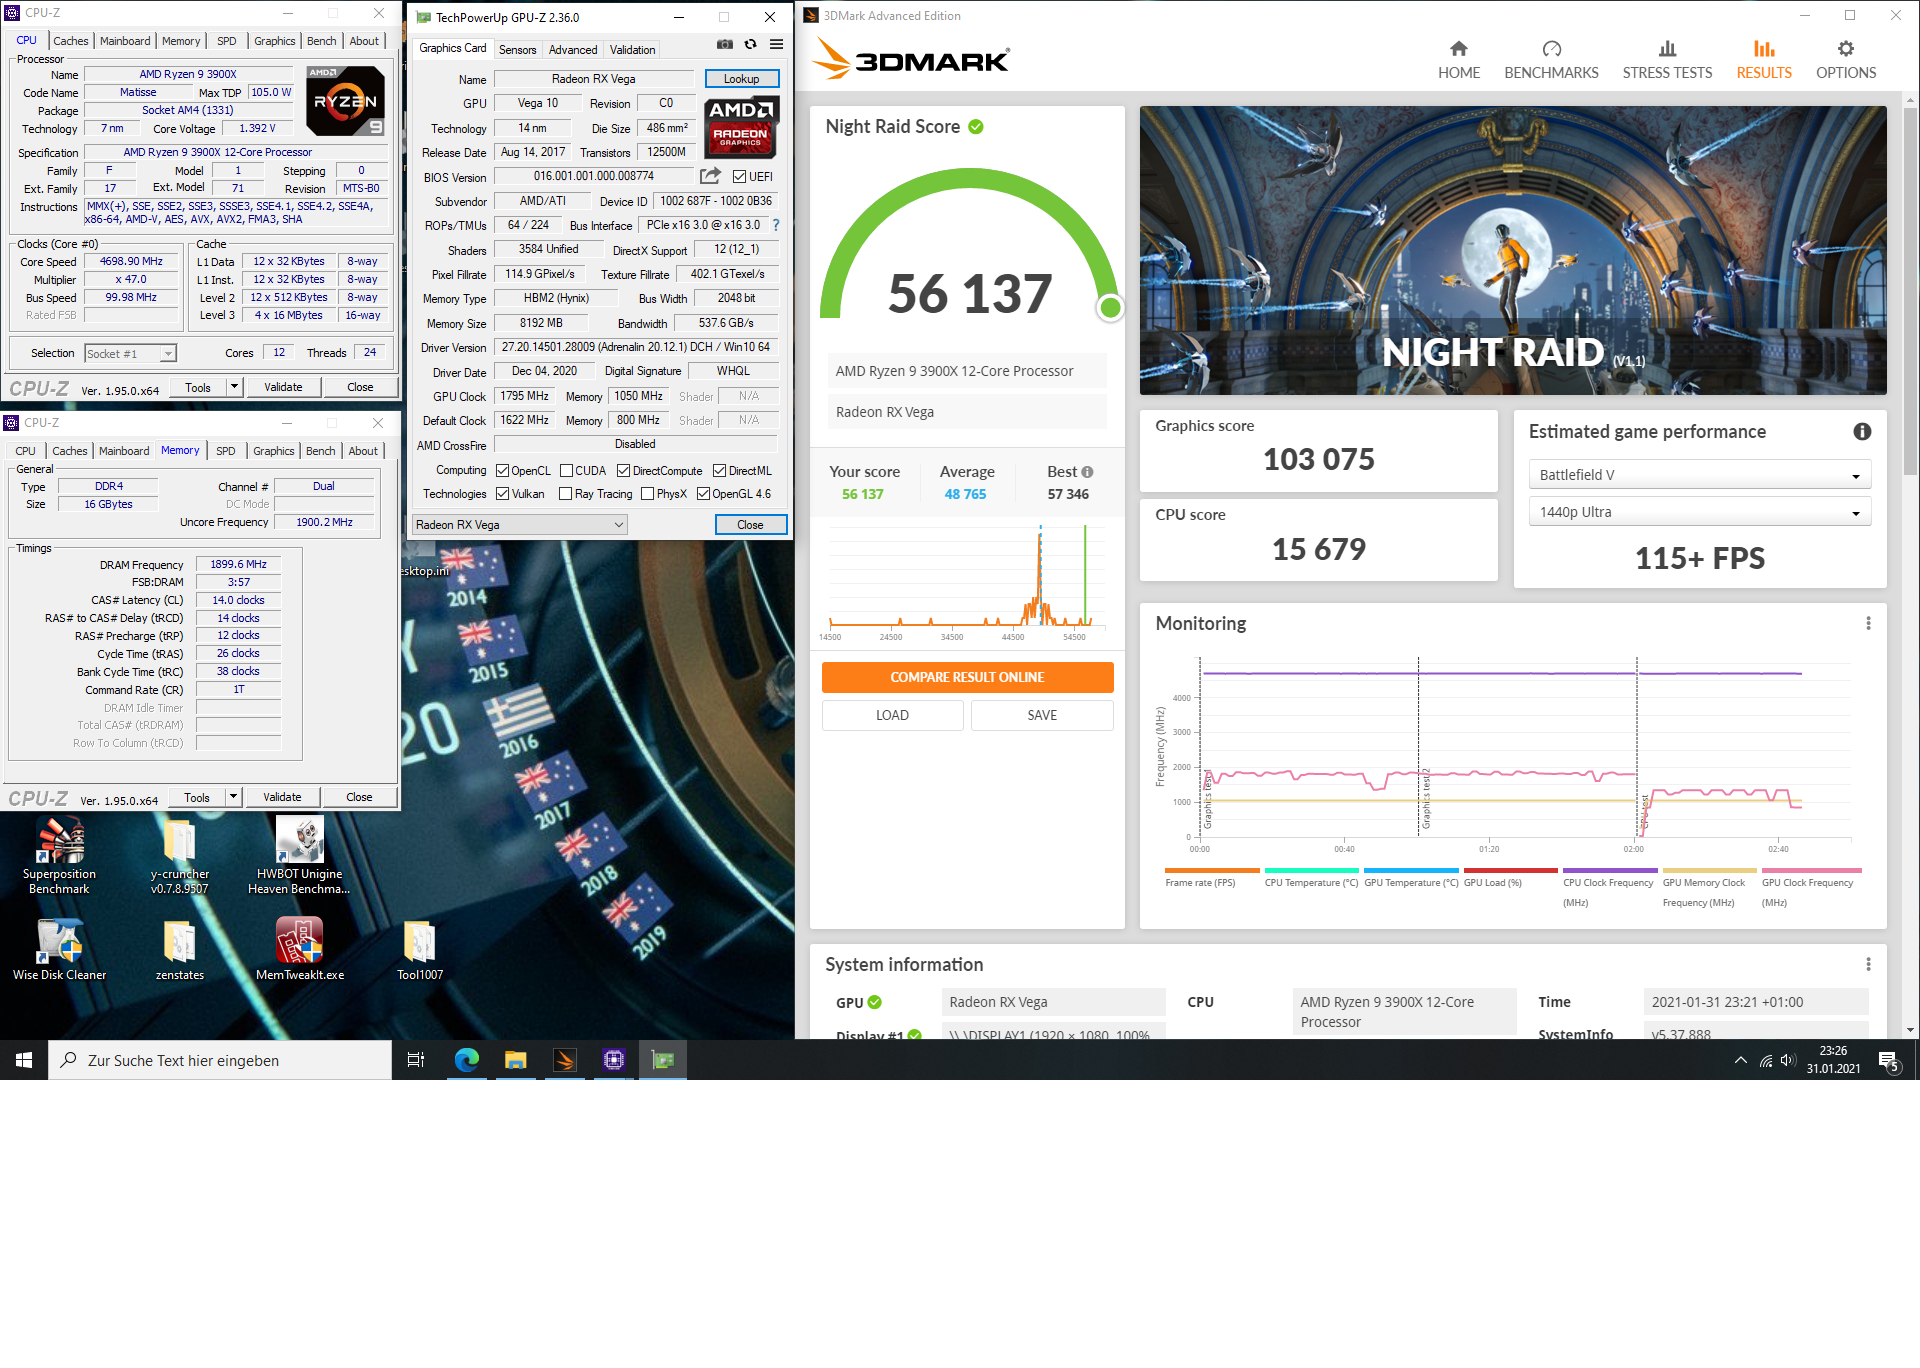Open the Monitoring panel three-dot menu
This screenshot has height=1368, width=1920.
1868,623
